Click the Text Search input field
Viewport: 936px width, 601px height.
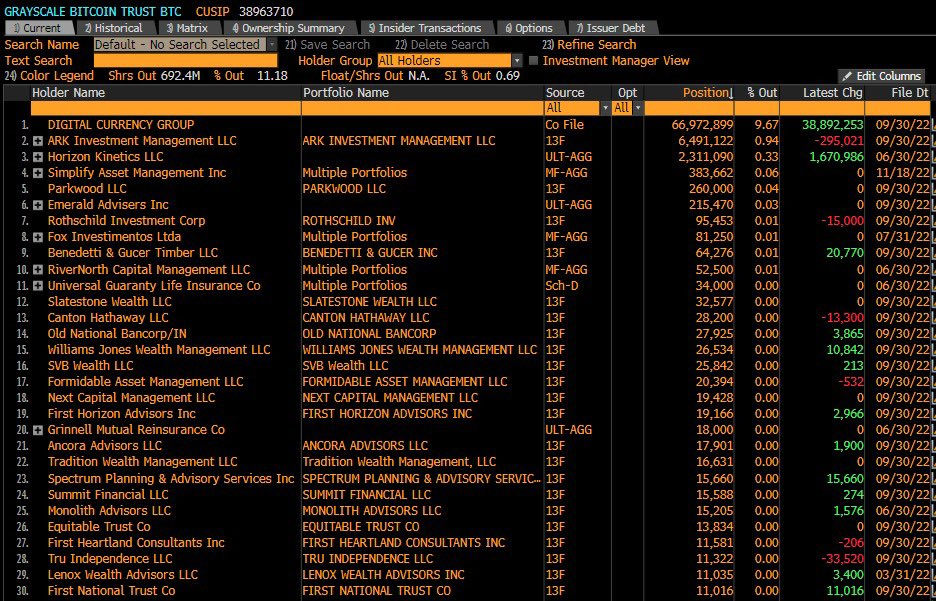[x=186, y=61]
